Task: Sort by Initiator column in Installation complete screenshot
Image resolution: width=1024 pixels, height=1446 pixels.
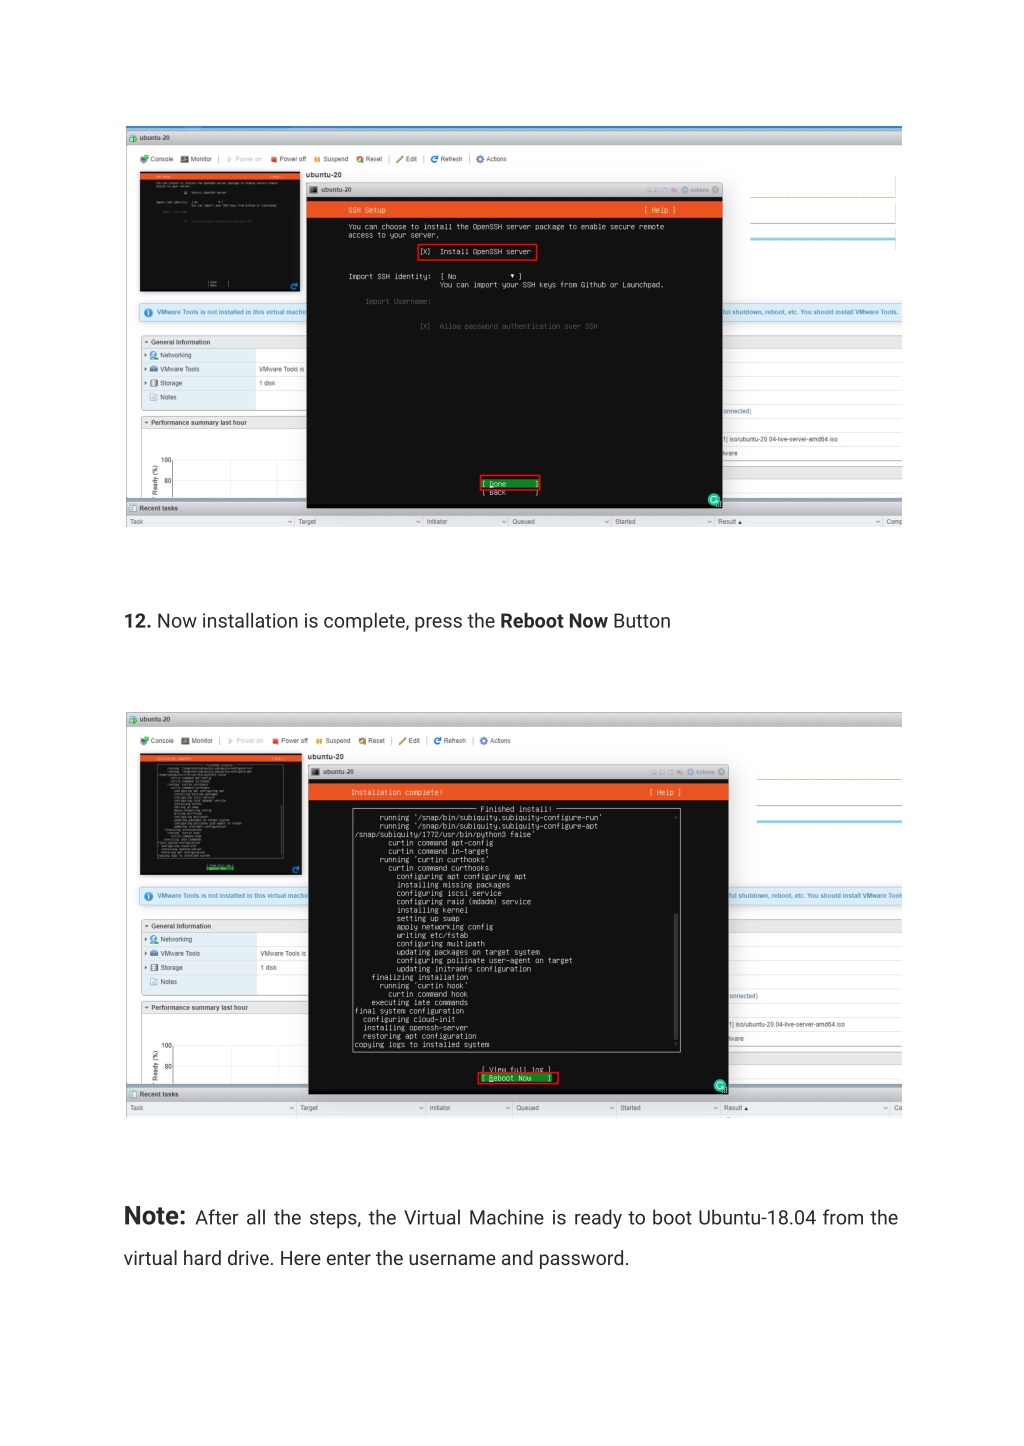Action: 468,1108
